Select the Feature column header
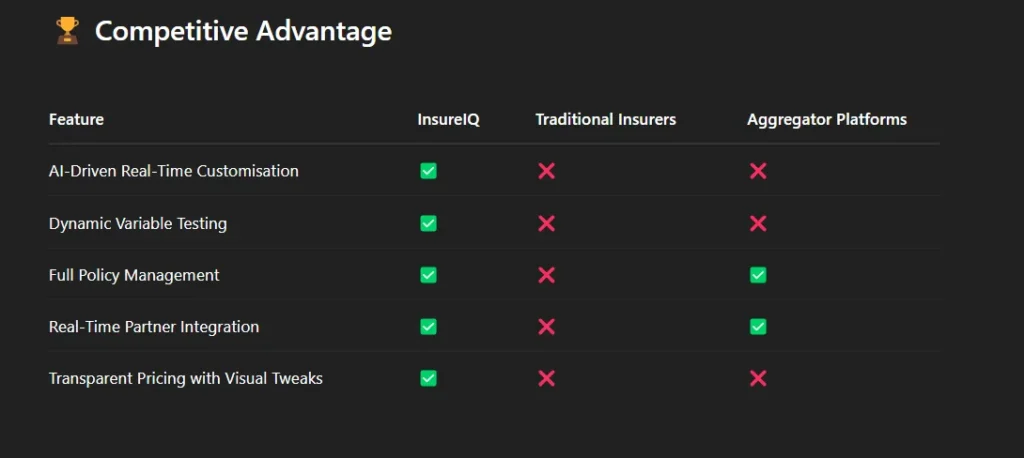This screenshot has height=458, width=1024. pyautogui.click(x=76, y=120)
